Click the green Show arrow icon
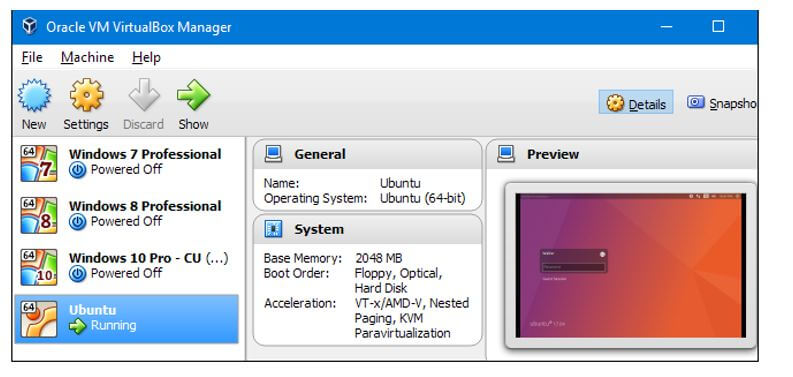 [193, 95]
